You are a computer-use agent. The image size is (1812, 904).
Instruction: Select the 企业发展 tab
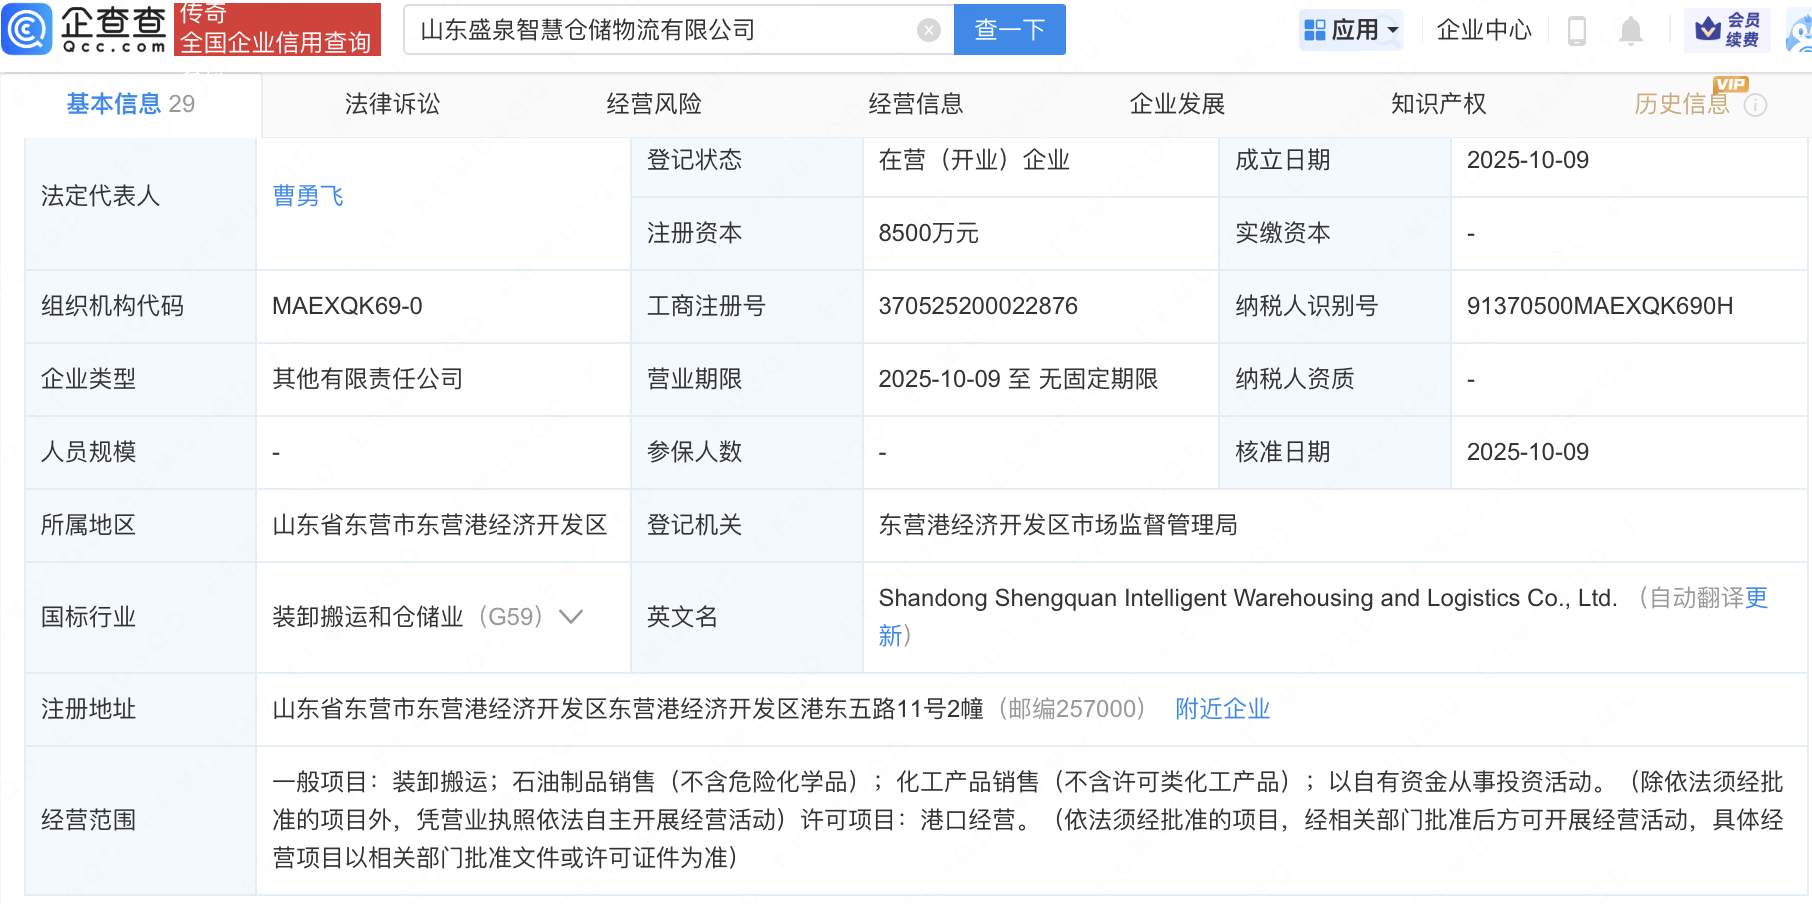[x=1177, y=104]
